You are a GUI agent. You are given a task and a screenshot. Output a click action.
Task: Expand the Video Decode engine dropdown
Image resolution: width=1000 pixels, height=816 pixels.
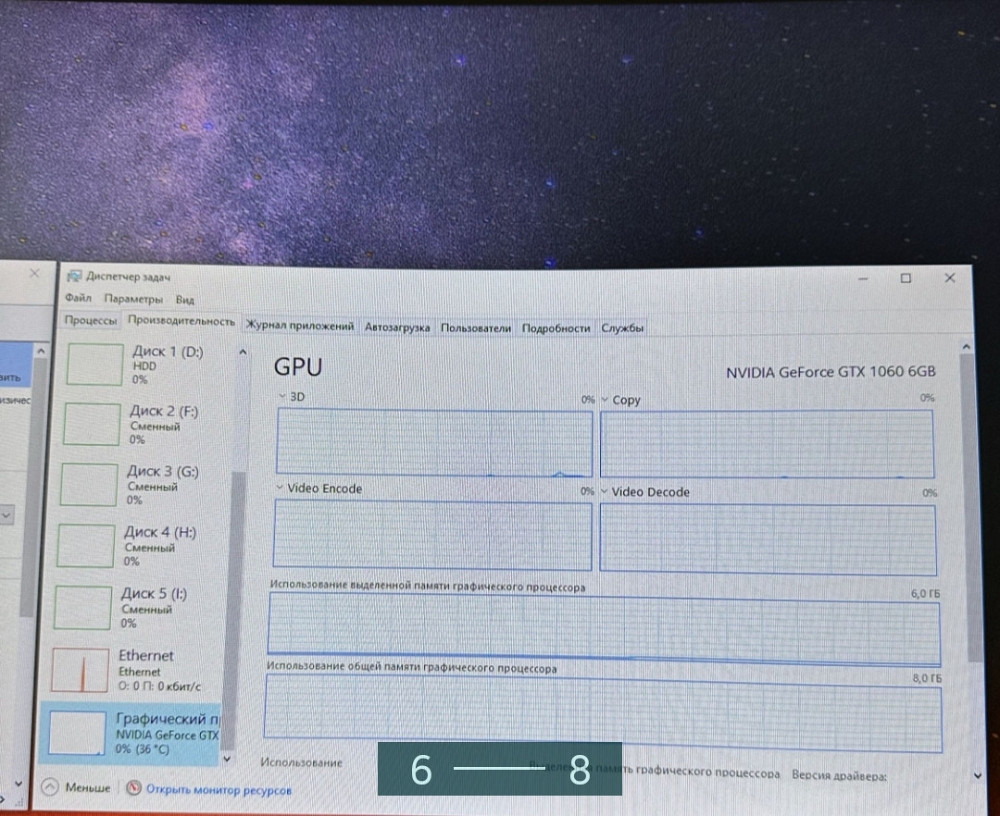pos(604,492)
